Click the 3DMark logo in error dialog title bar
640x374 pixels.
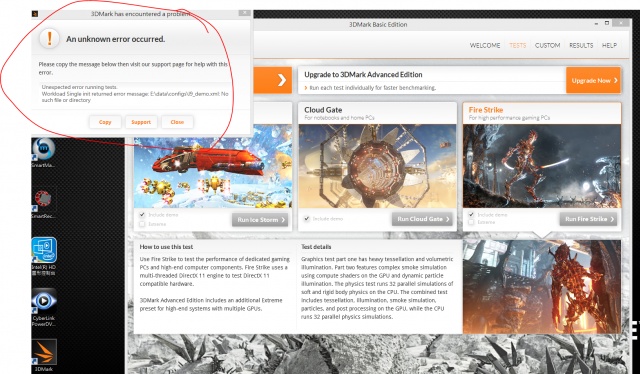(x=35, y=14)
